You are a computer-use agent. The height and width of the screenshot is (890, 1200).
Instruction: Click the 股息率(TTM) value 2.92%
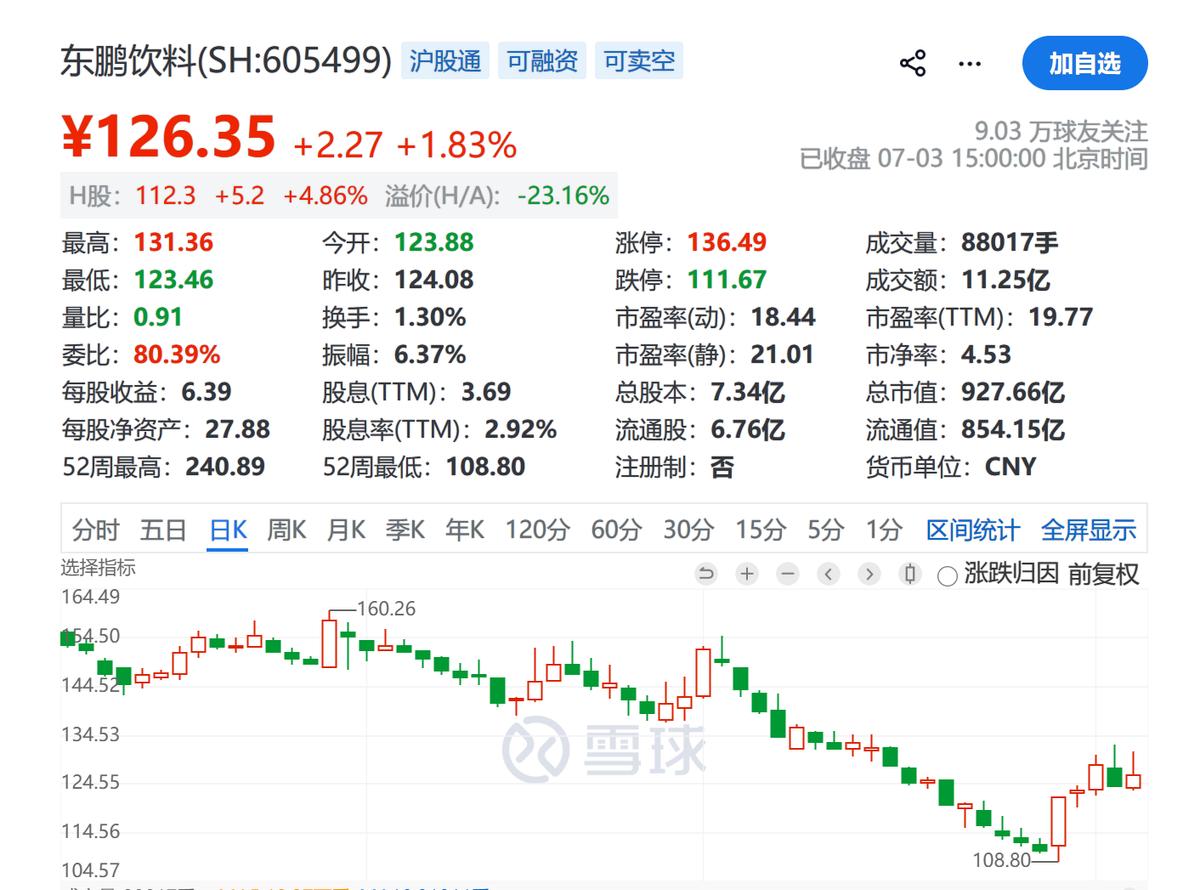pyautogui.click(x=520, y=429)
